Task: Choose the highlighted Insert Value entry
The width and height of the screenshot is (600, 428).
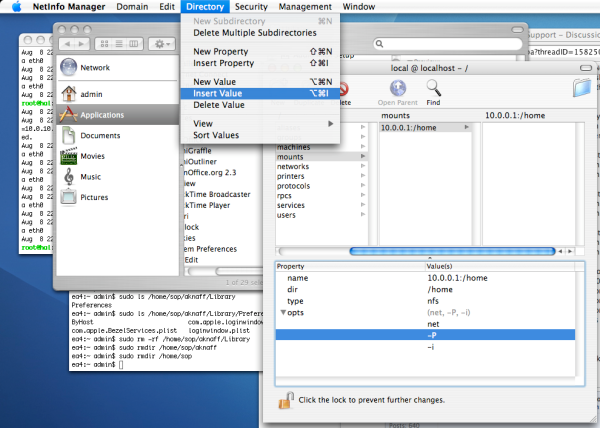Action: click(260, 93)
